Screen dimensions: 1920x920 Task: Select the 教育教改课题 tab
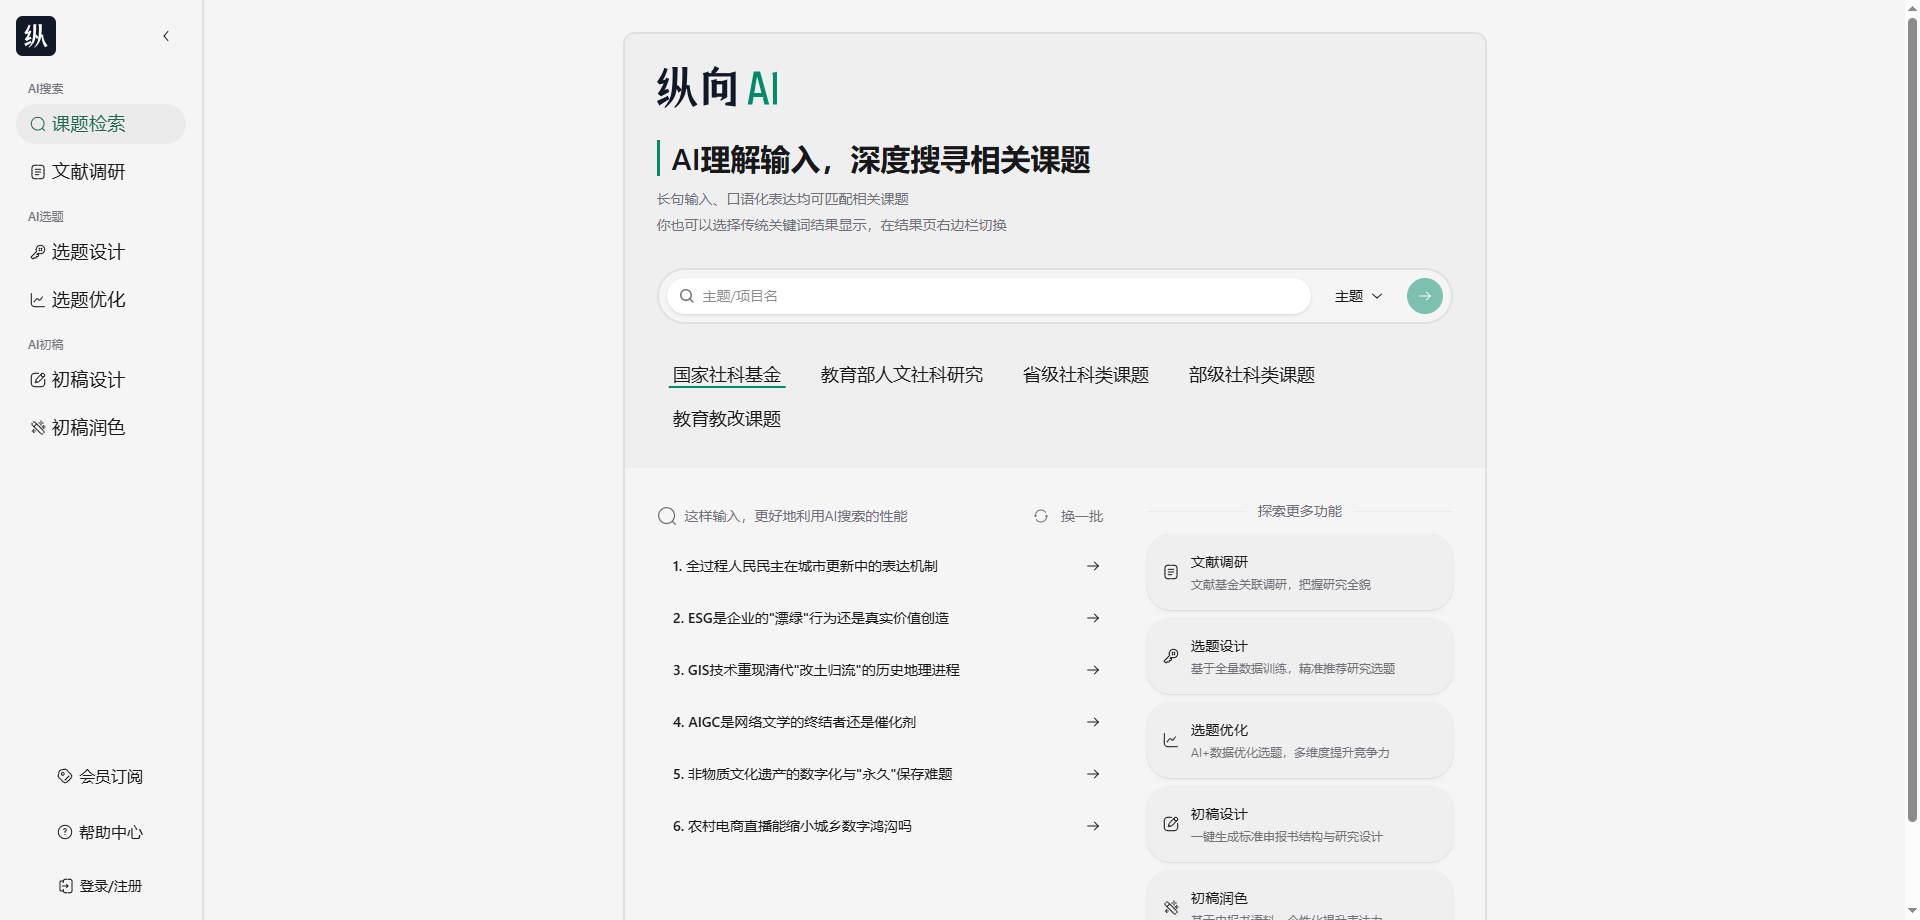[727, 419]
